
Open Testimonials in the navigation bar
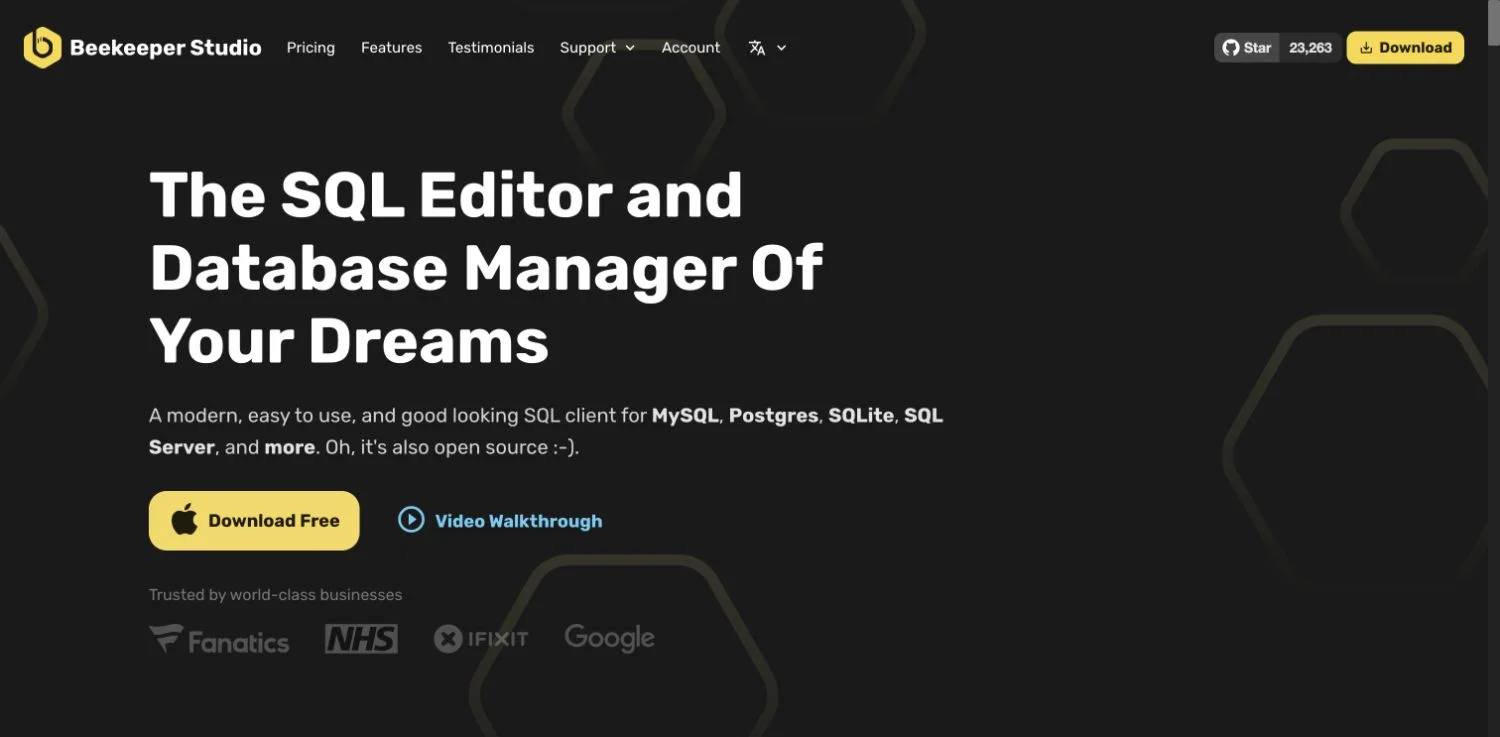(x=491, y=48)
